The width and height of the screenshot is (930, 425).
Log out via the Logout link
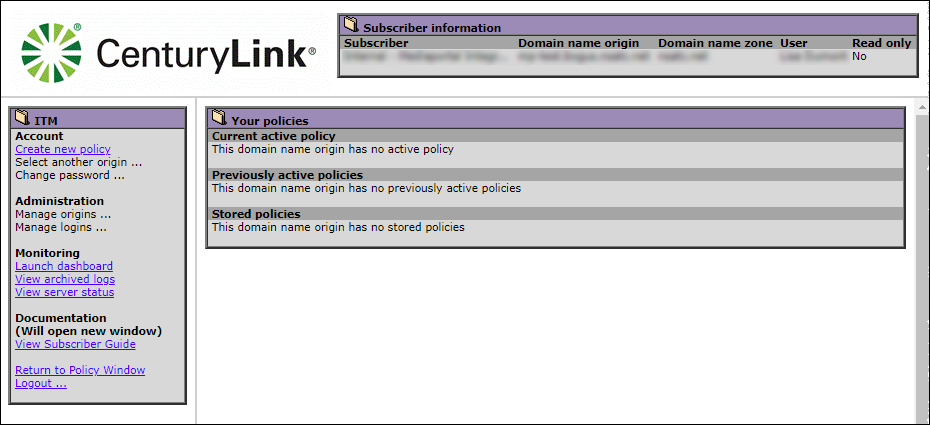point(41,384)
